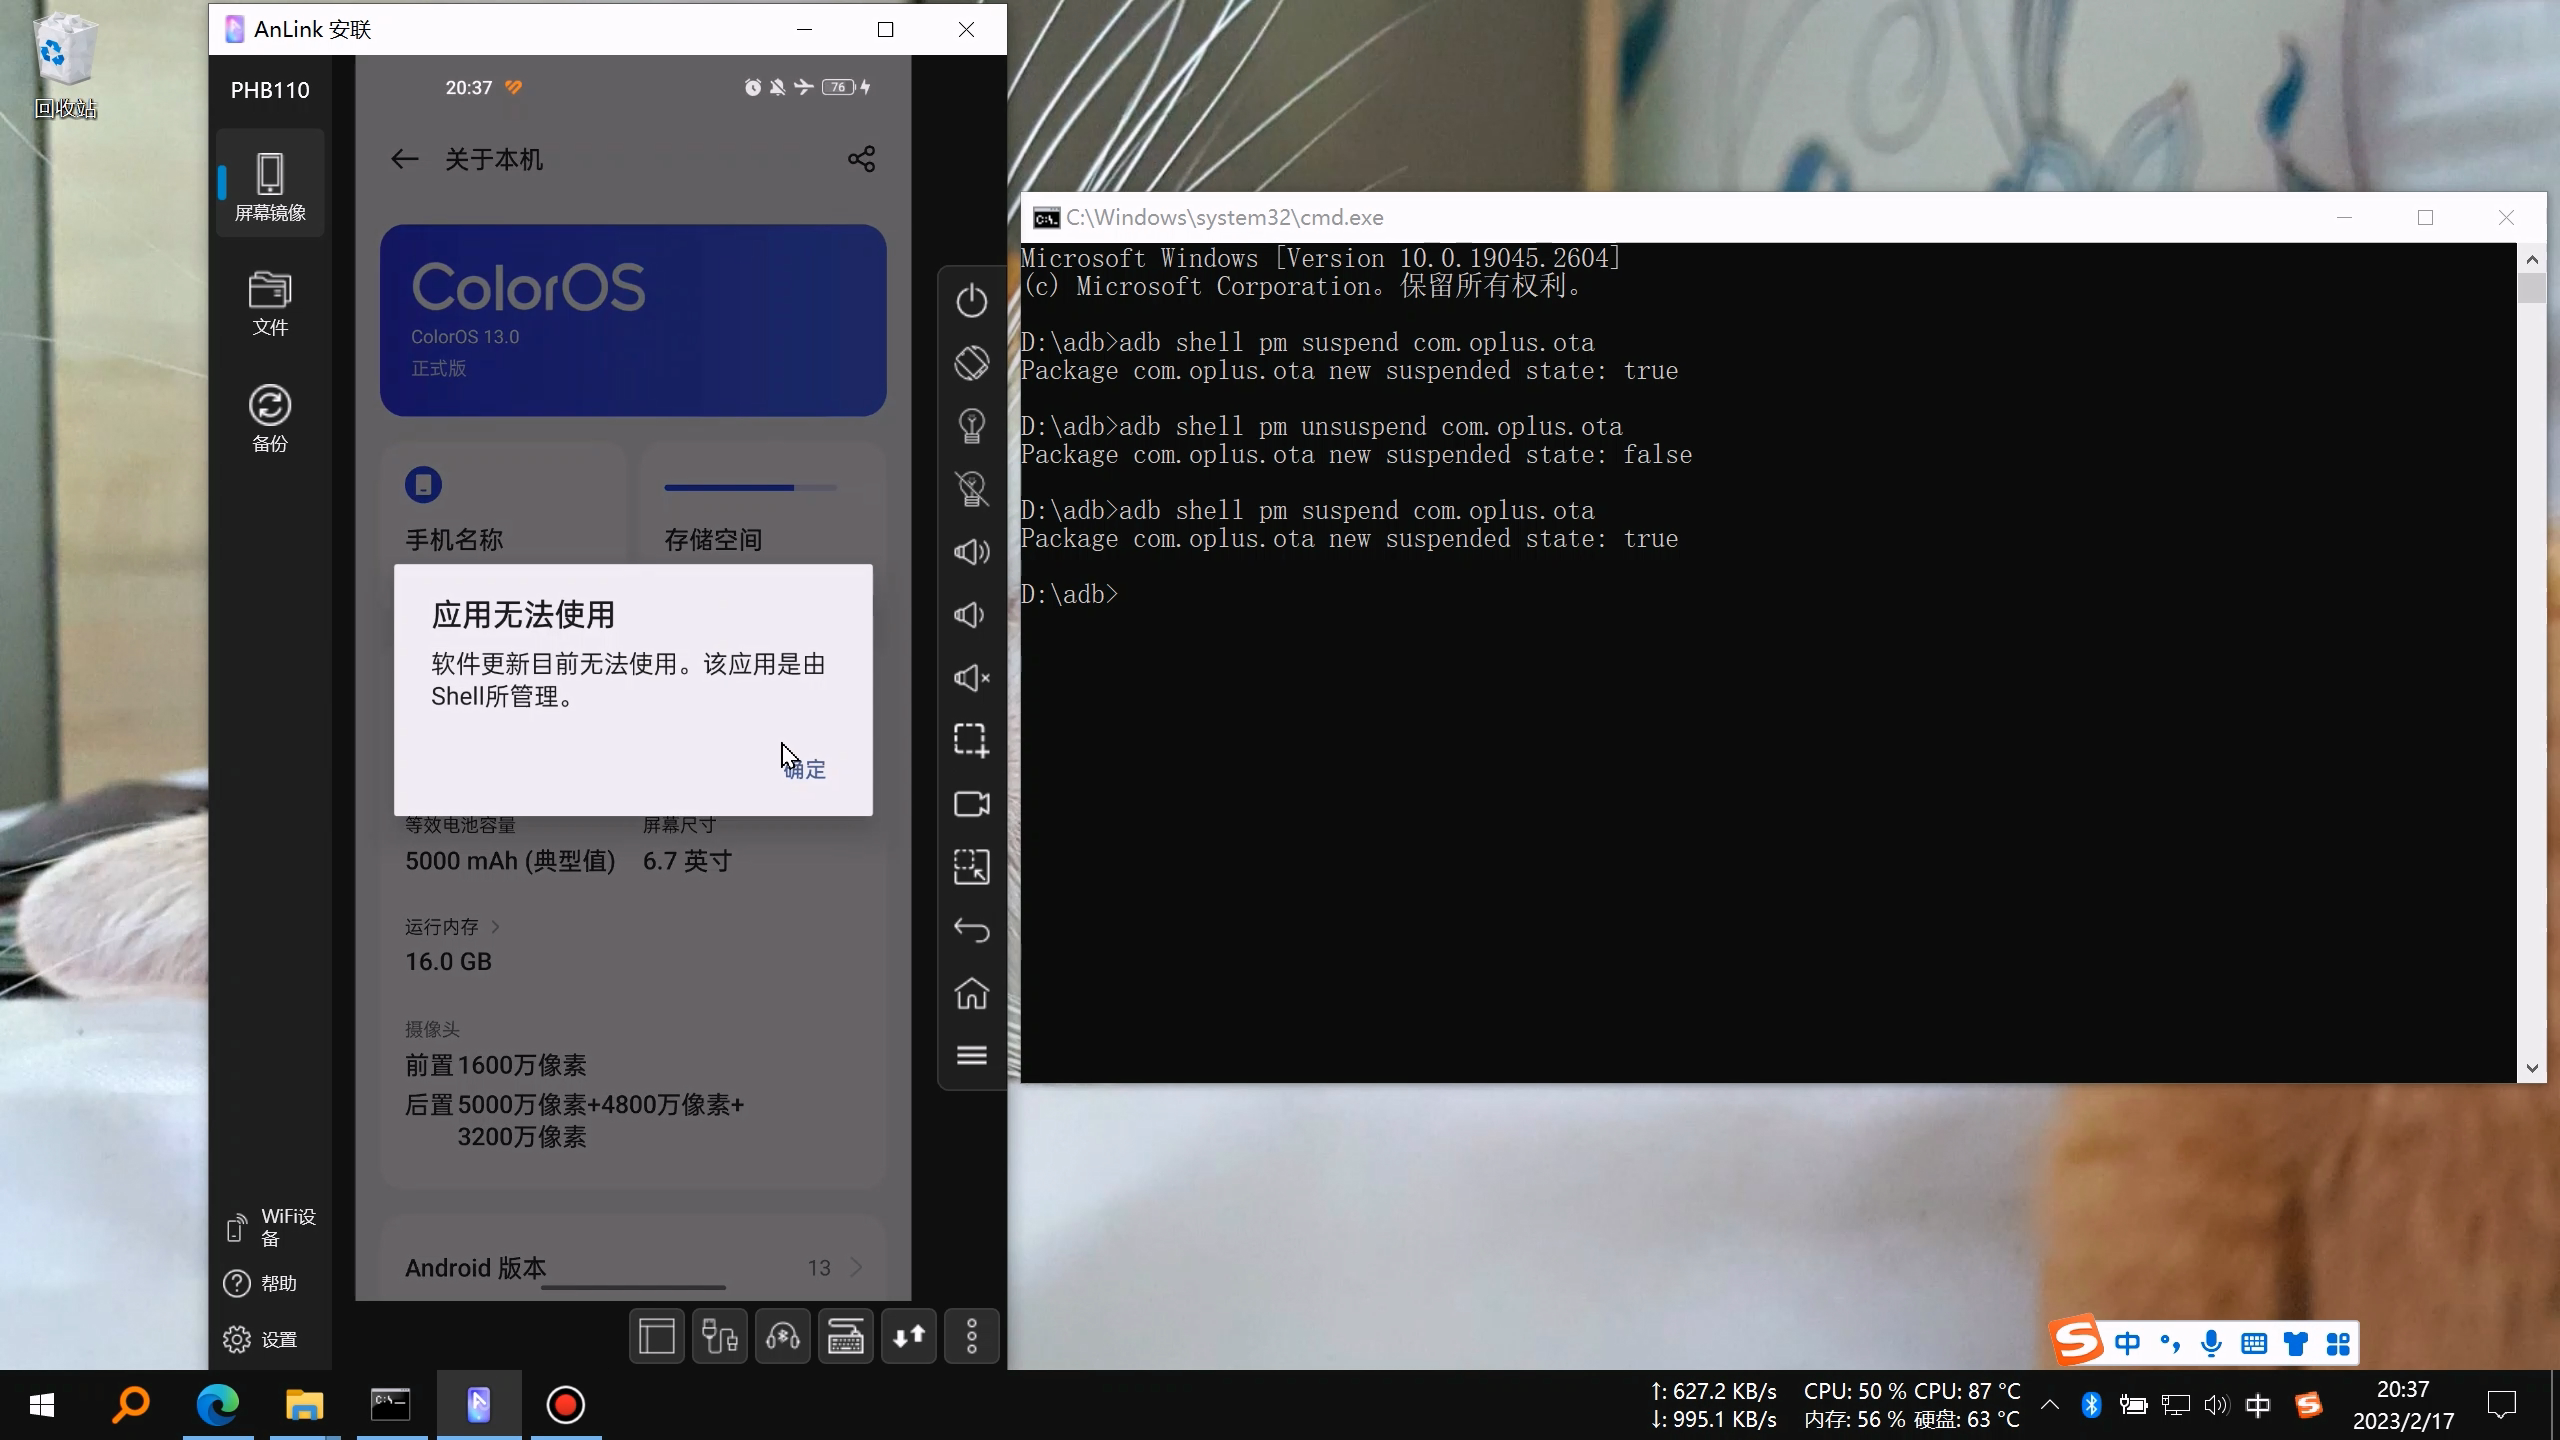Open the volume tray icon
This screenshot has height=1440, width=2560.
[2216, 1405]
